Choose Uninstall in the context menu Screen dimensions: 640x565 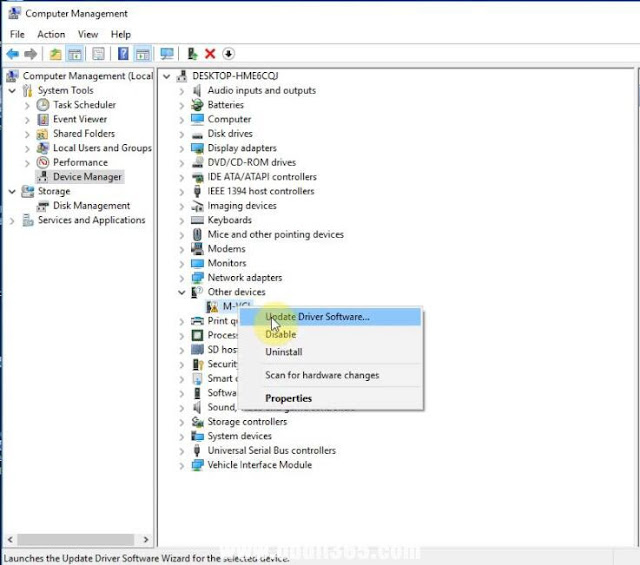[x=330, y=352]
